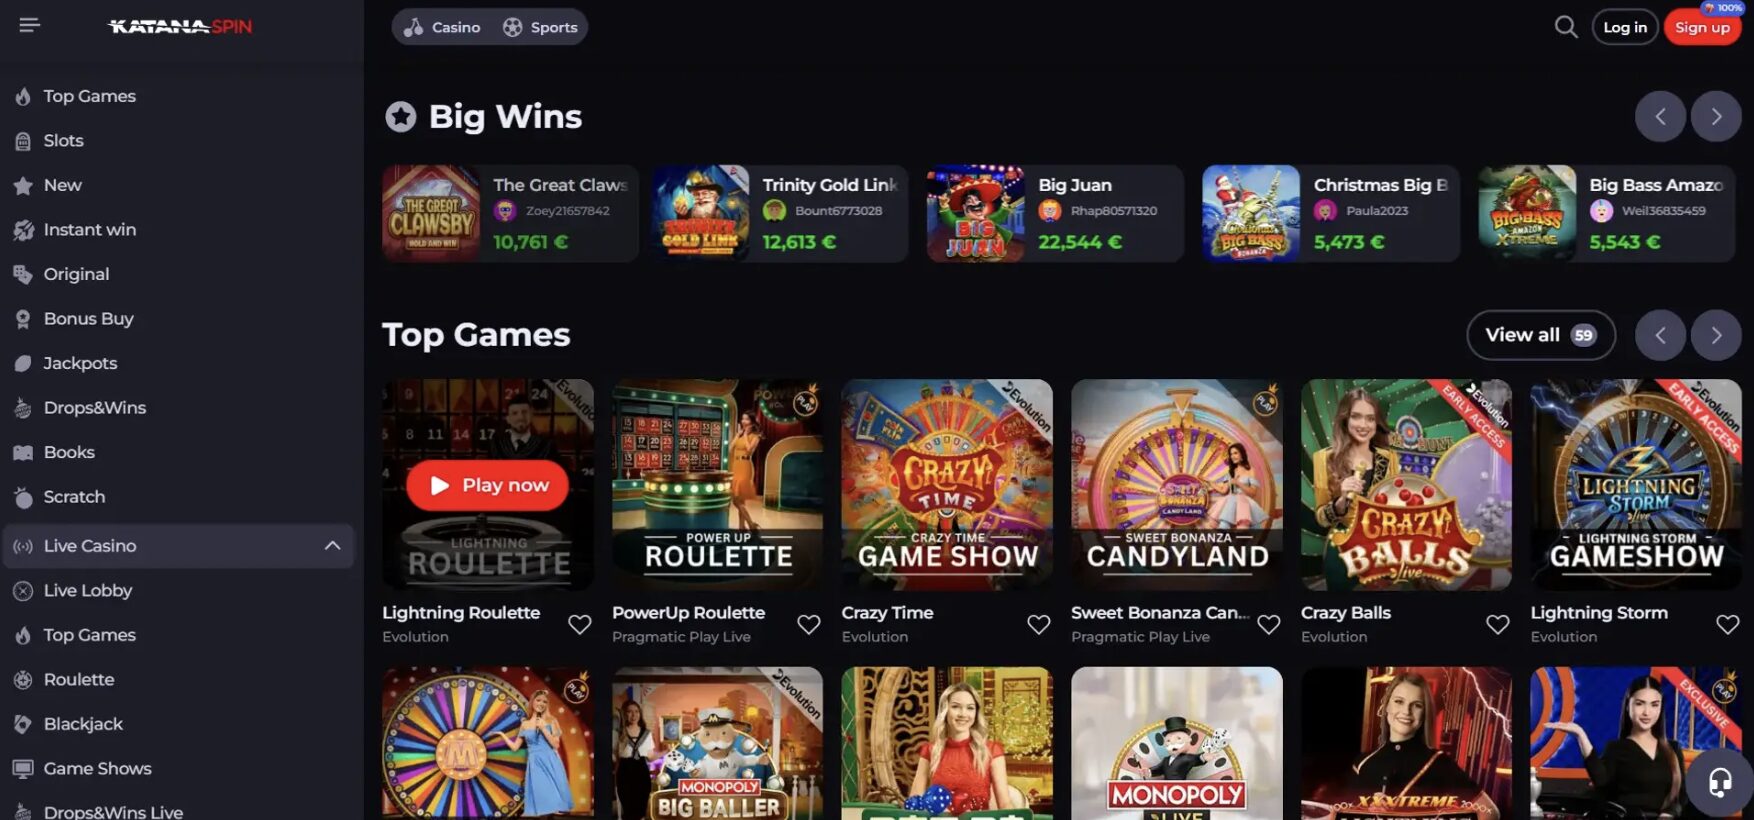This screenshot has height=820, width=1754.
Task: Click the search magnifier icon
Action: tap(1566, 27)
